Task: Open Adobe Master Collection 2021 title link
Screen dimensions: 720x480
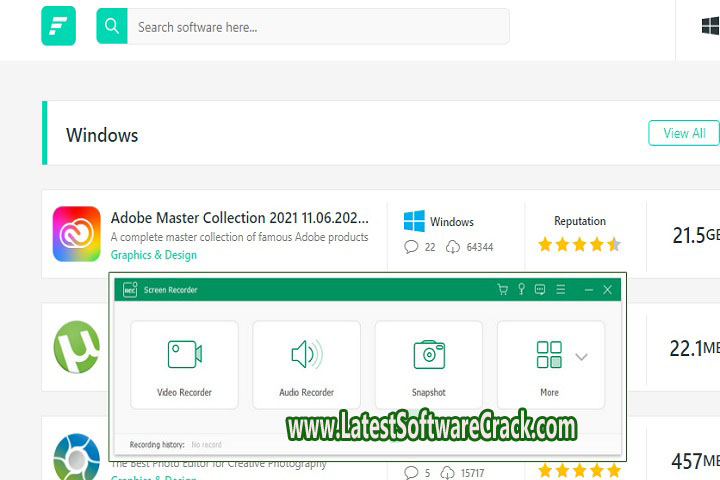Action: click(x=239, y=217)
